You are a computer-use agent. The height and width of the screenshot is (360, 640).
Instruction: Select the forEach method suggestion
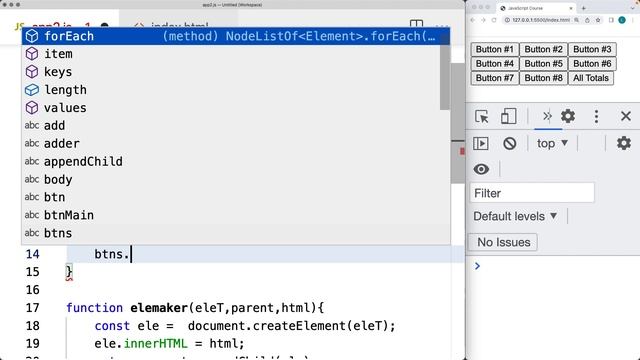236,36
